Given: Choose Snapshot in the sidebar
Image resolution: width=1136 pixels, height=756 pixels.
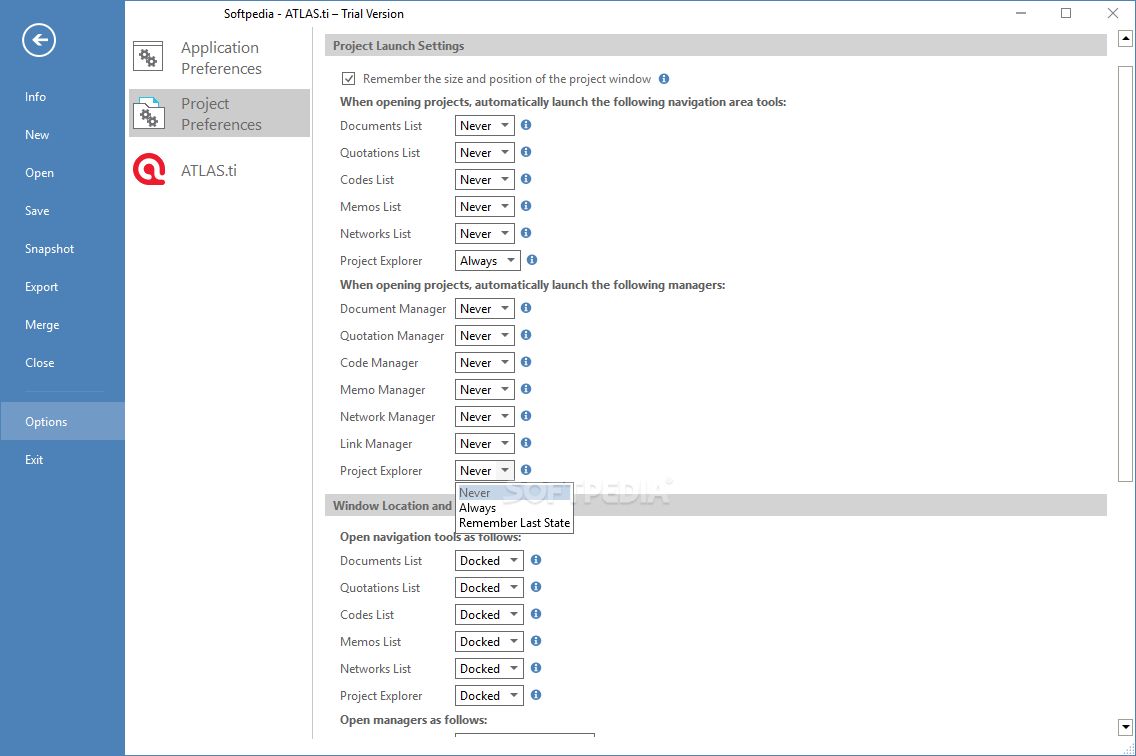Looking at the screenshot, I should (x=62, y=249).
